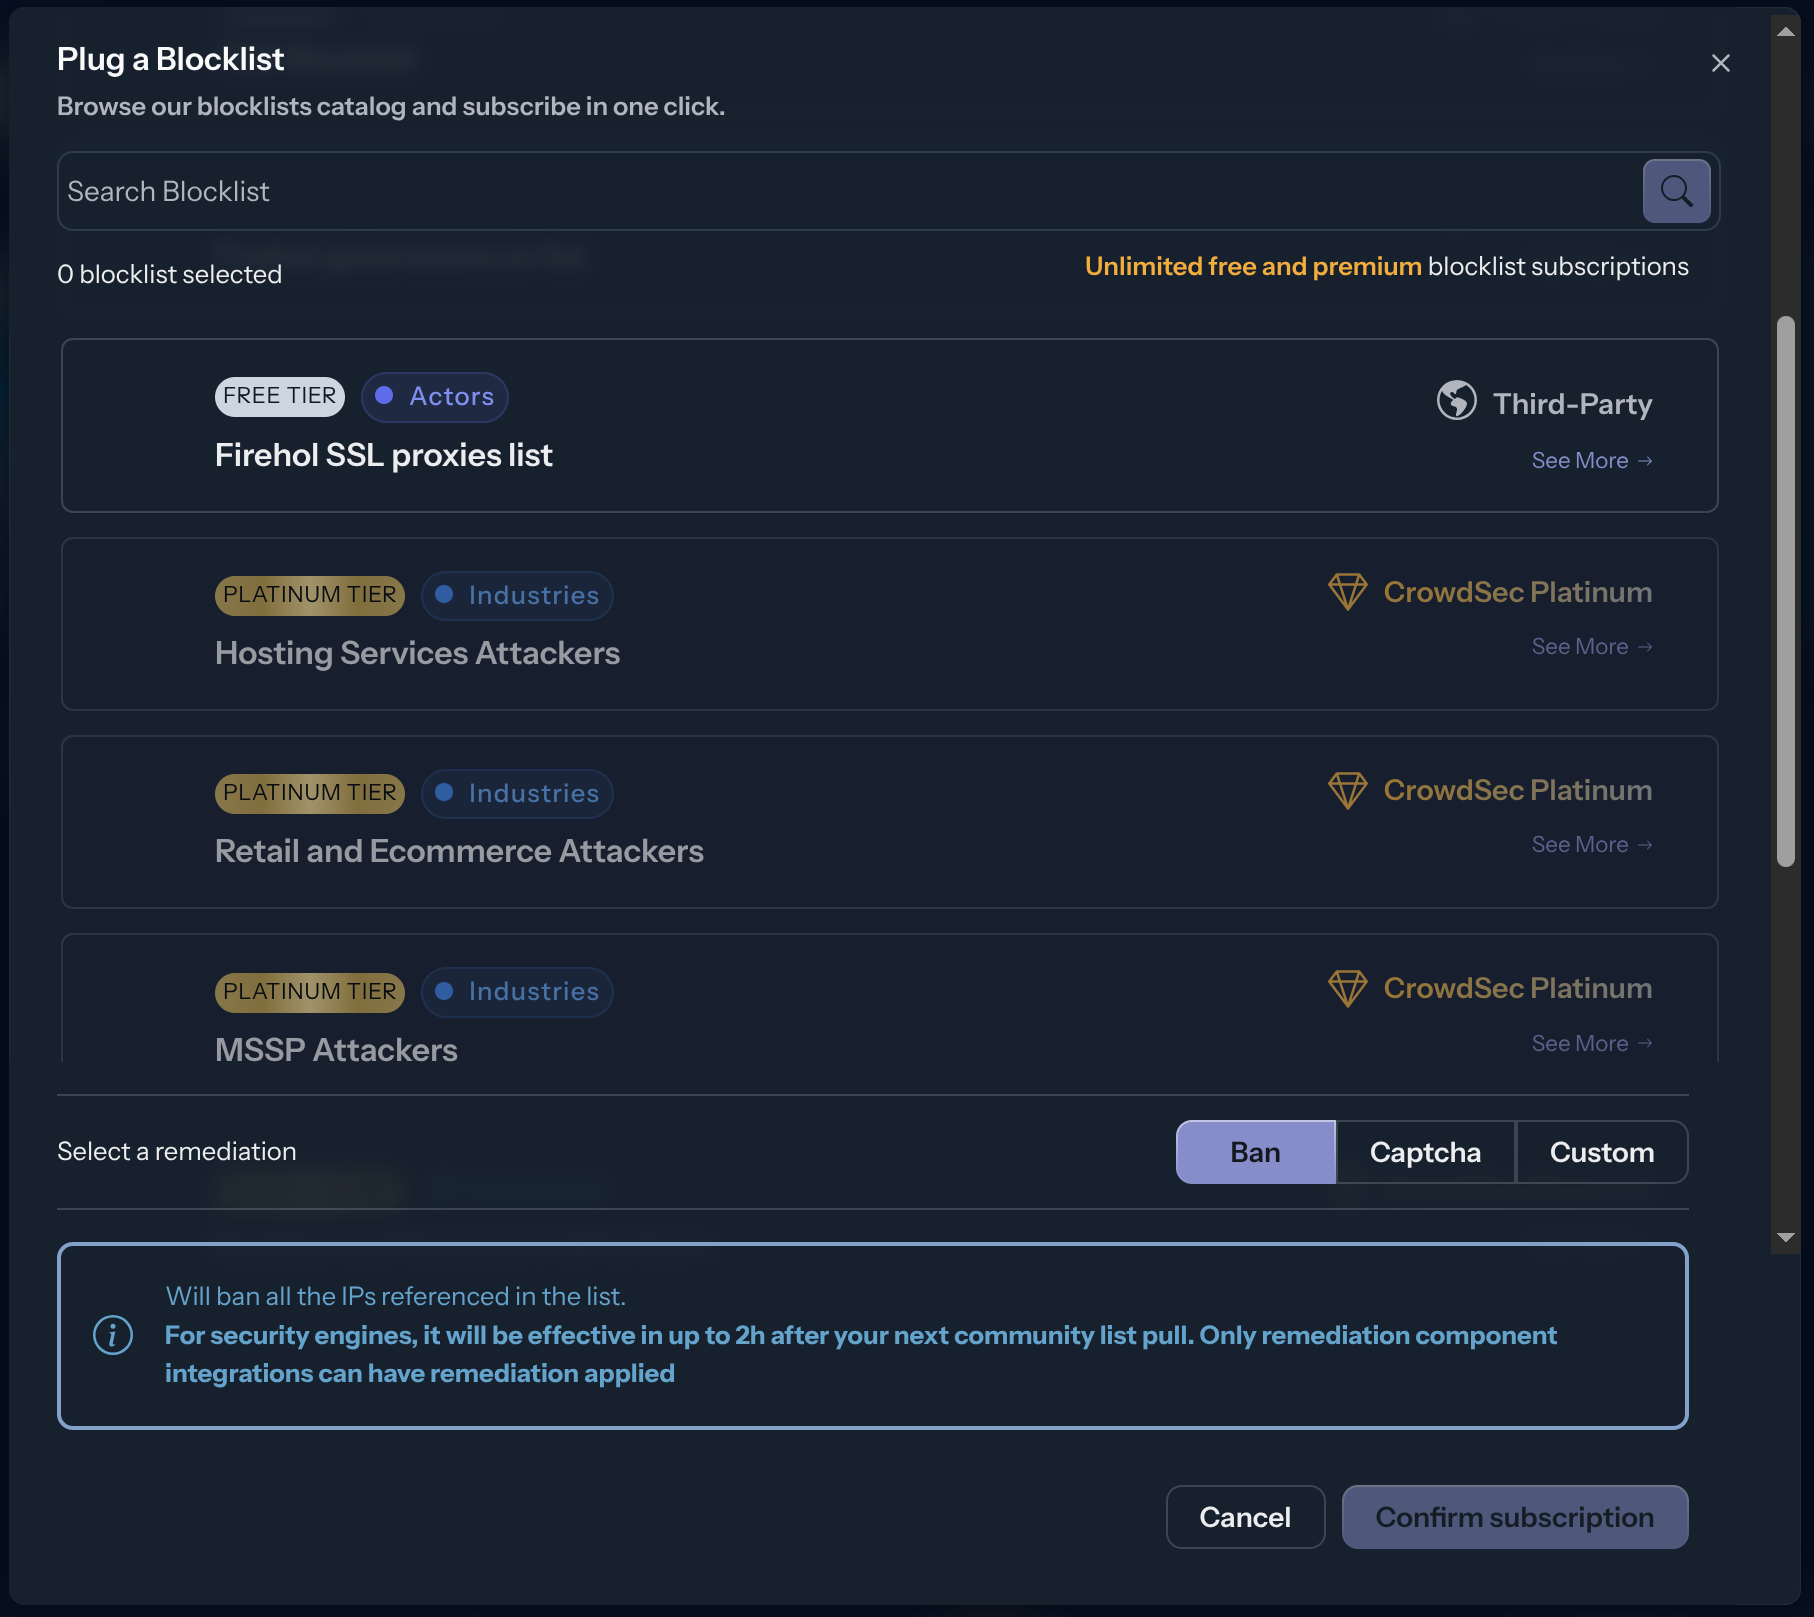Click the Industries tag on Hosting Services Attackers

tap(517, 595)
